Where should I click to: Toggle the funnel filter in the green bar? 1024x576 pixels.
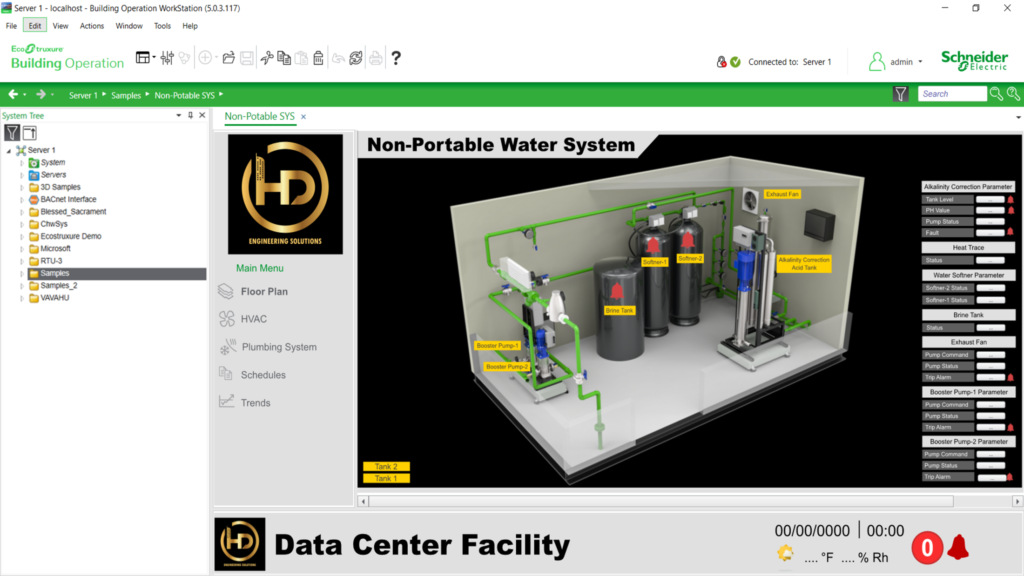point(901,94)
